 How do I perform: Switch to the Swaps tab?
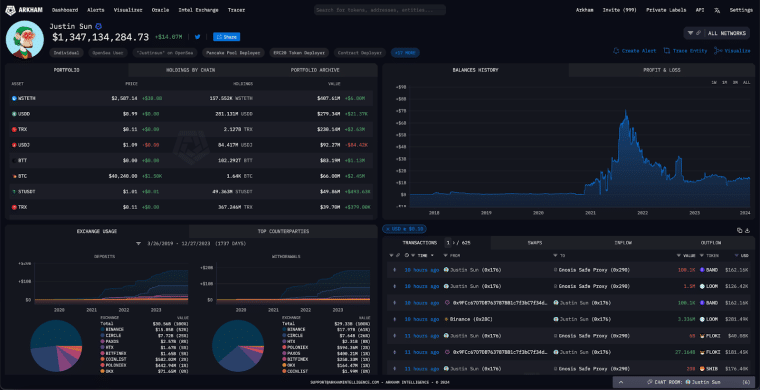[x=535, y=243]
